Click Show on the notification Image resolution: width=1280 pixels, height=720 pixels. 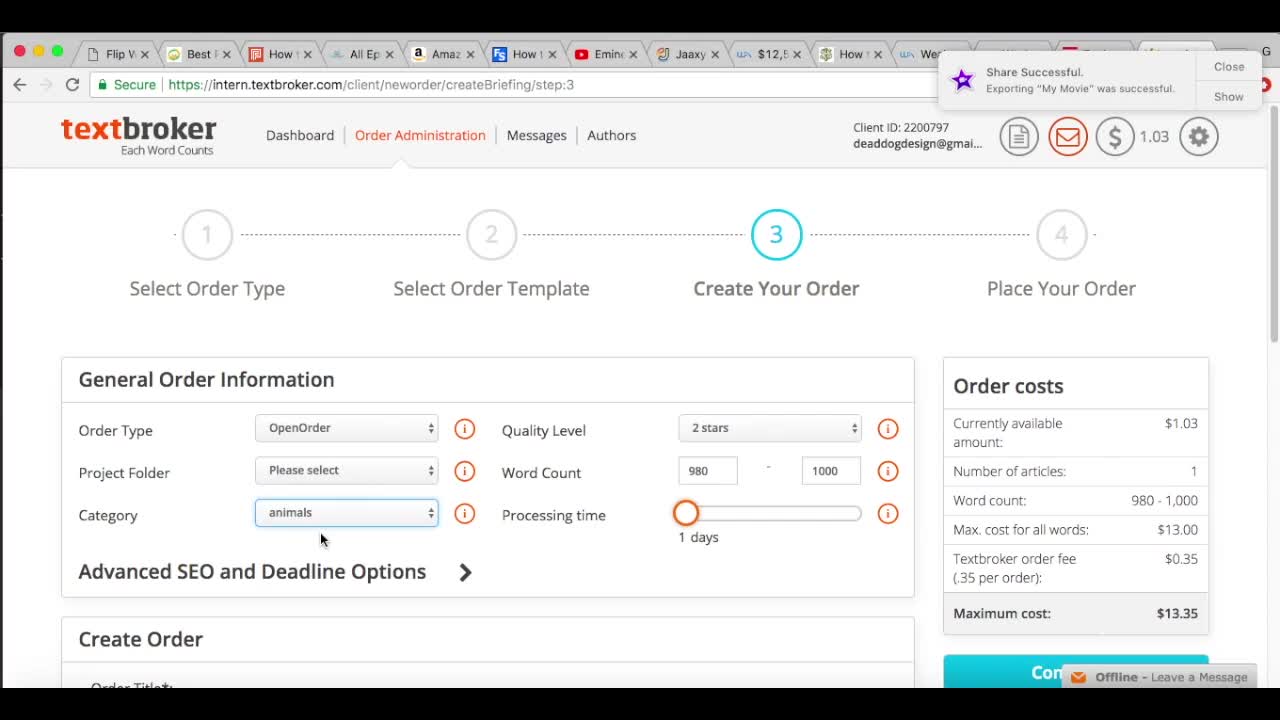click(x=1229, y=97)
